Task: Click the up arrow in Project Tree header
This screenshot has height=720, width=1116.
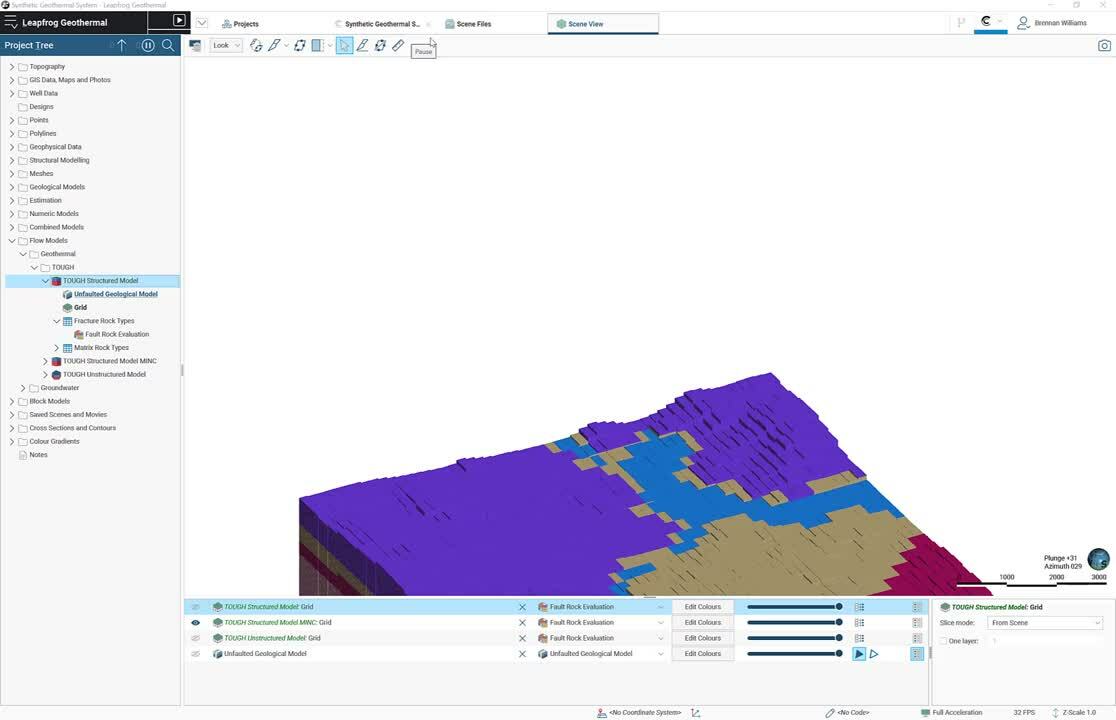Action: tap(122, 46)
